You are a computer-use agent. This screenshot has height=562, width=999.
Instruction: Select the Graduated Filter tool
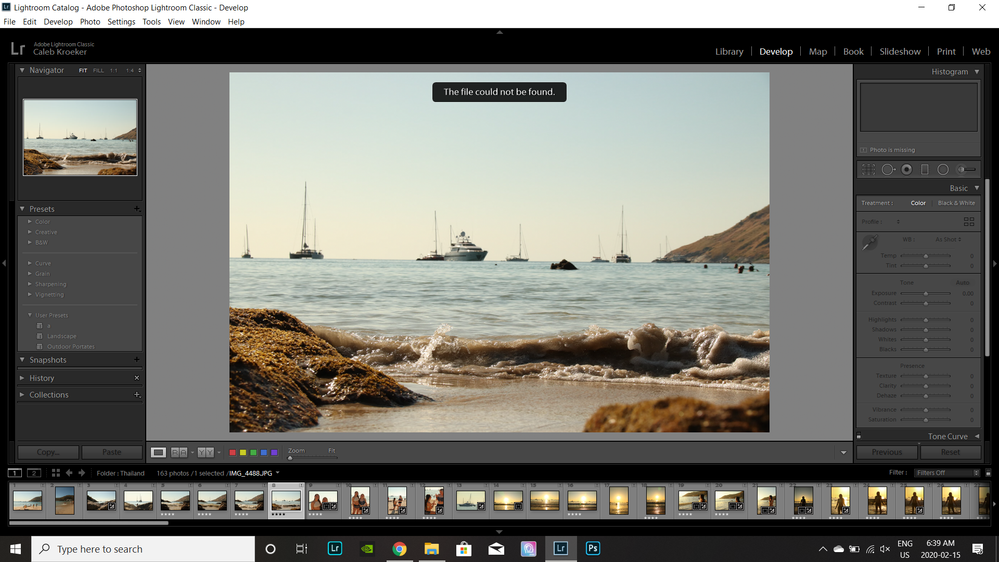point(925,169)
